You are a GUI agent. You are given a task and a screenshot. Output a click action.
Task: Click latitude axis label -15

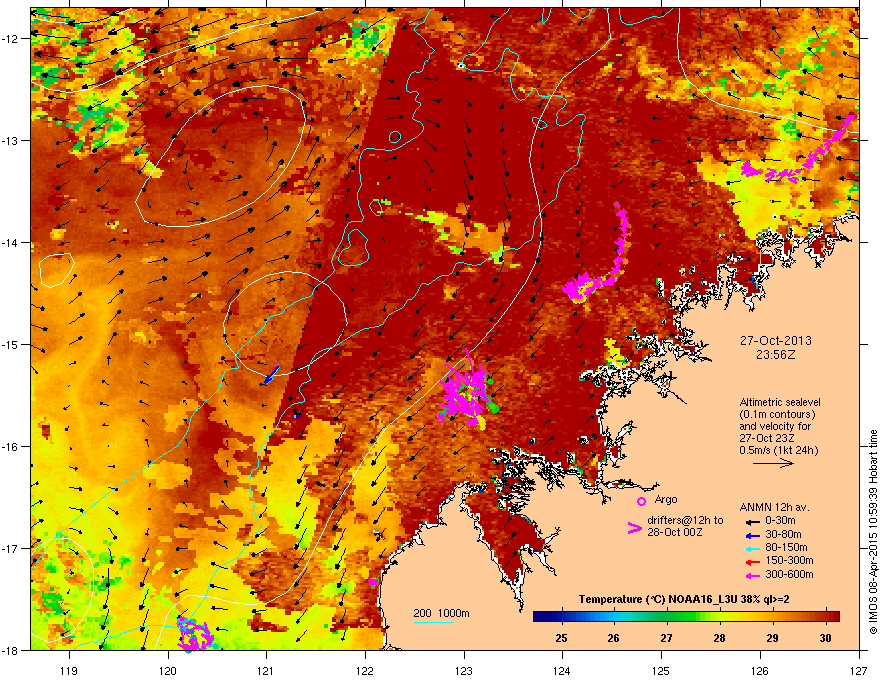click(x=10, y=344)
